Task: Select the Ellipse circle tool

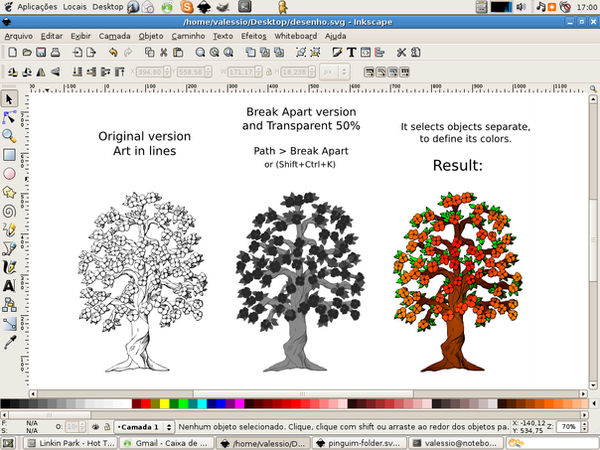Action: [9, 173]
